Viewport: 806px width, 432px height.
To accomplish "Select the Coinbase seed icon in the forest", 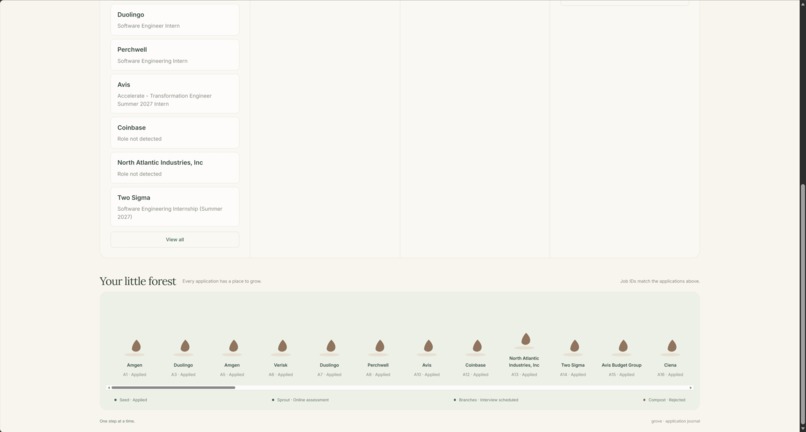I will click(477, 346).
